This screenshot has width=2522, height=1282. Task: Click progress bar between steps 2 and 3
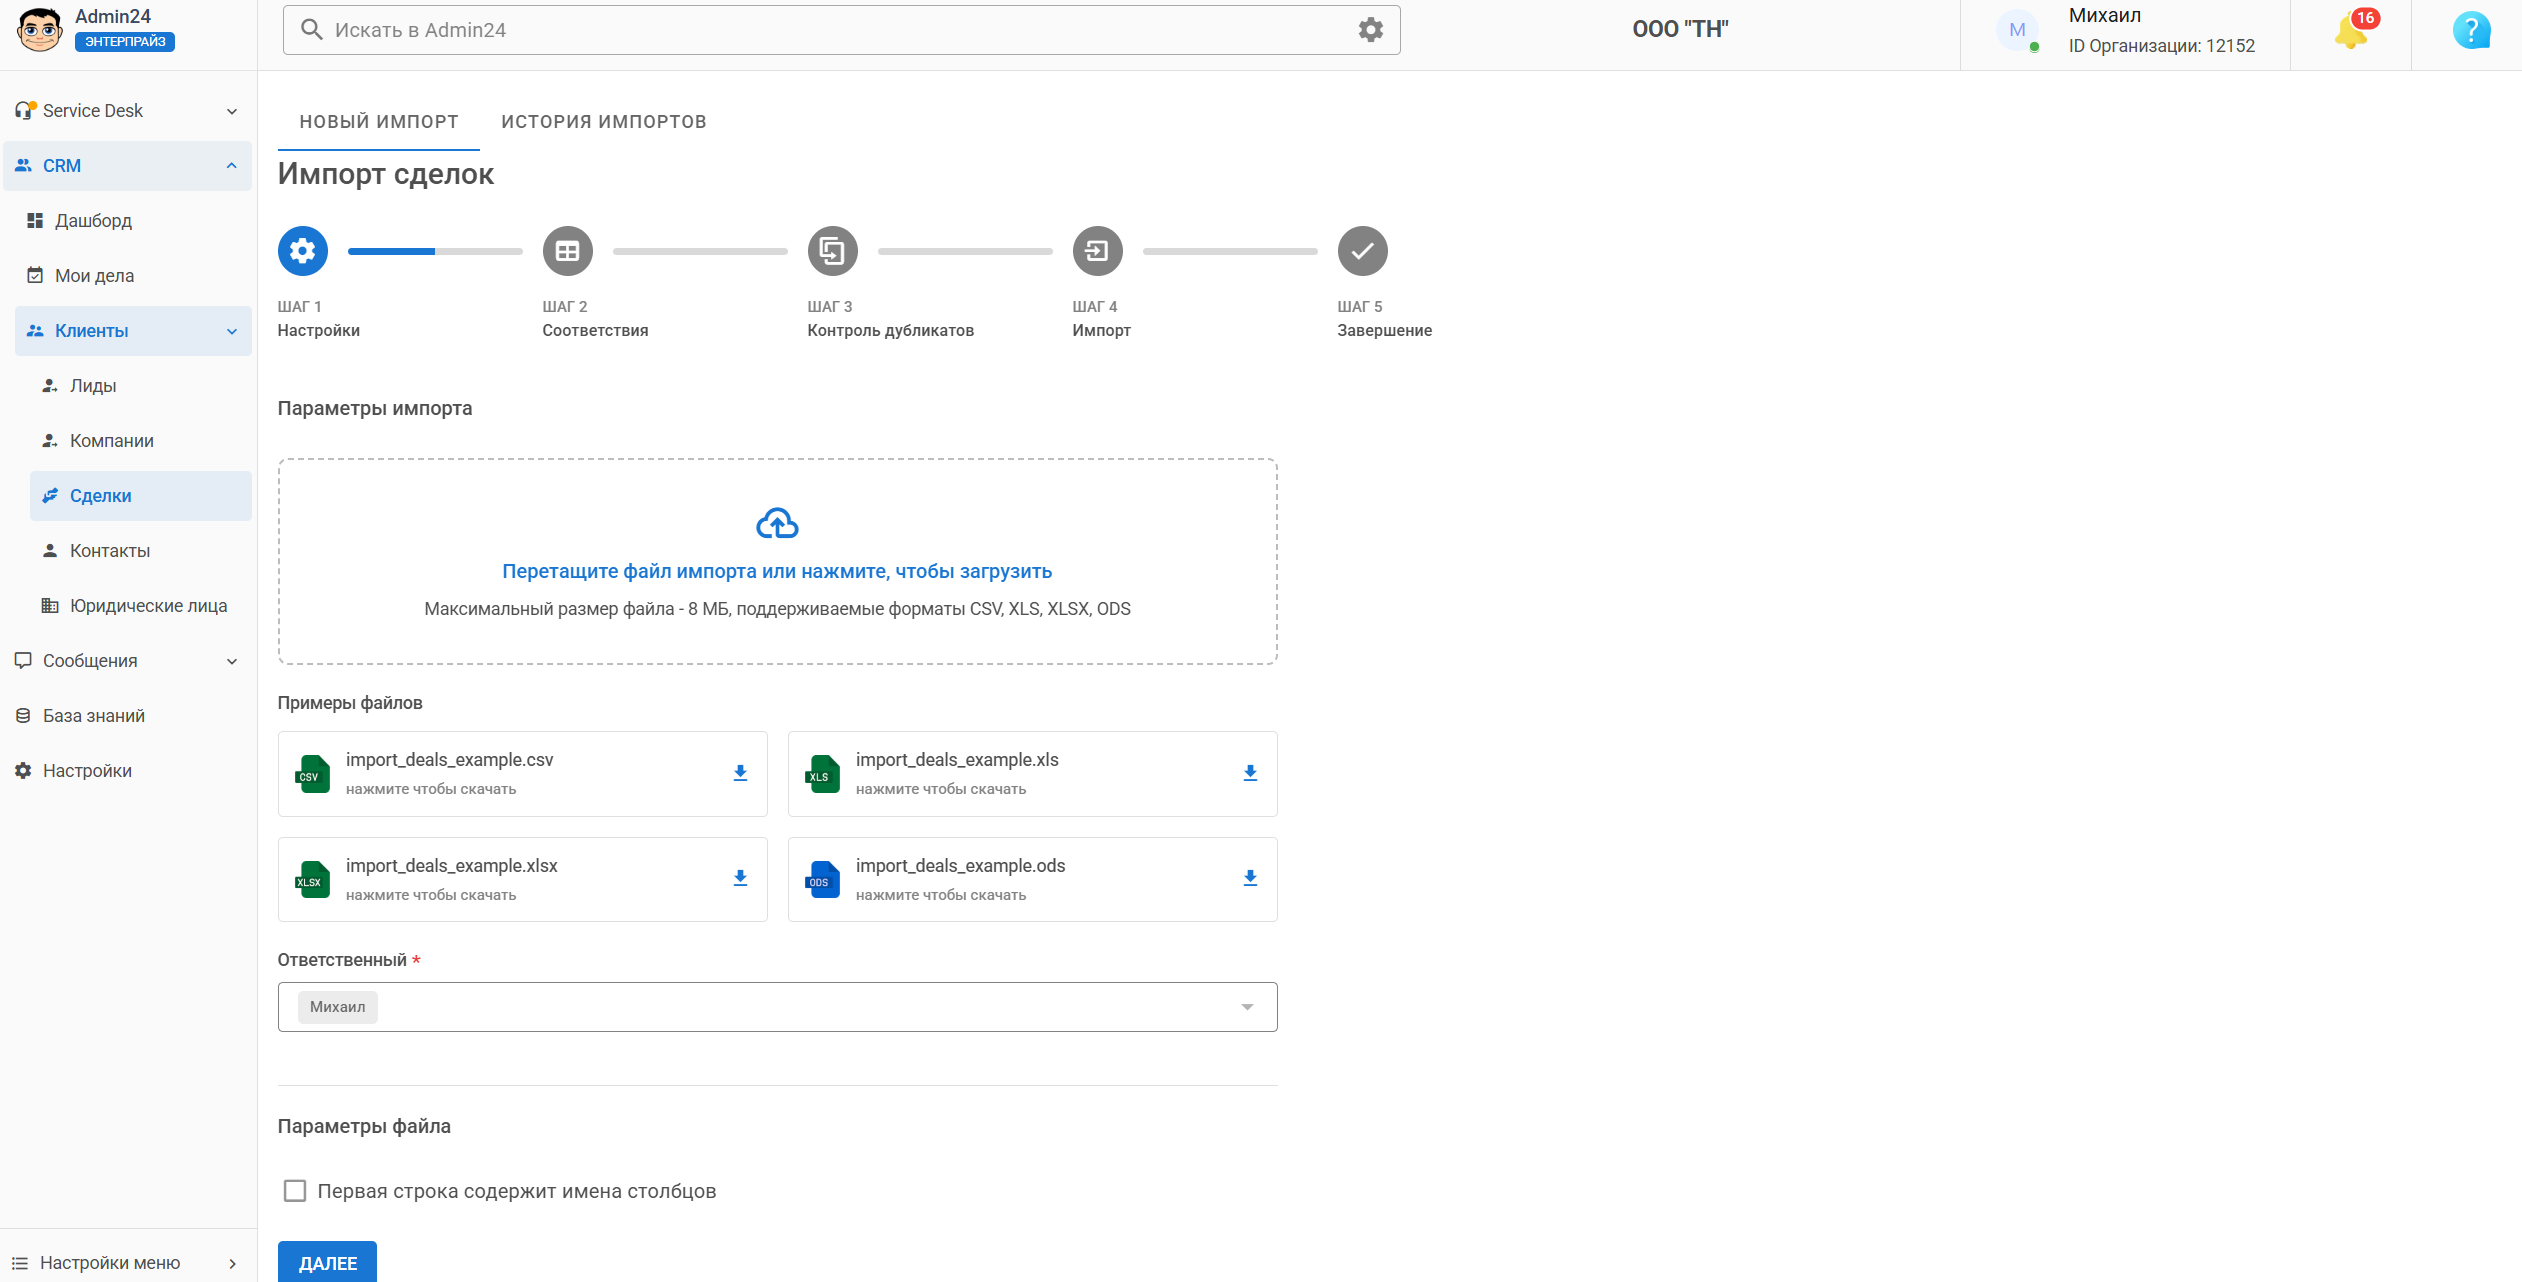pos(700,251)
